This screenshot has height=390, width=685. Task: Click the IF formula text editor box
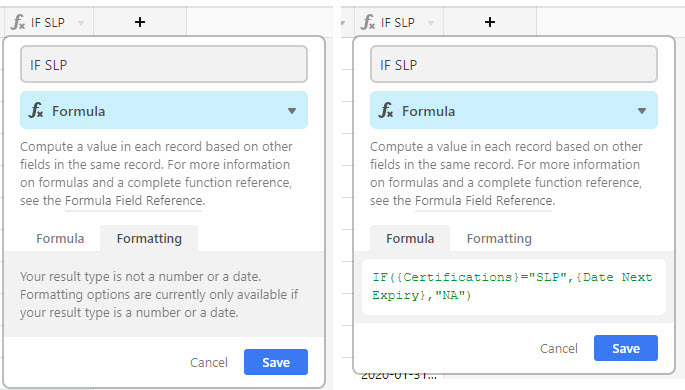513,286
